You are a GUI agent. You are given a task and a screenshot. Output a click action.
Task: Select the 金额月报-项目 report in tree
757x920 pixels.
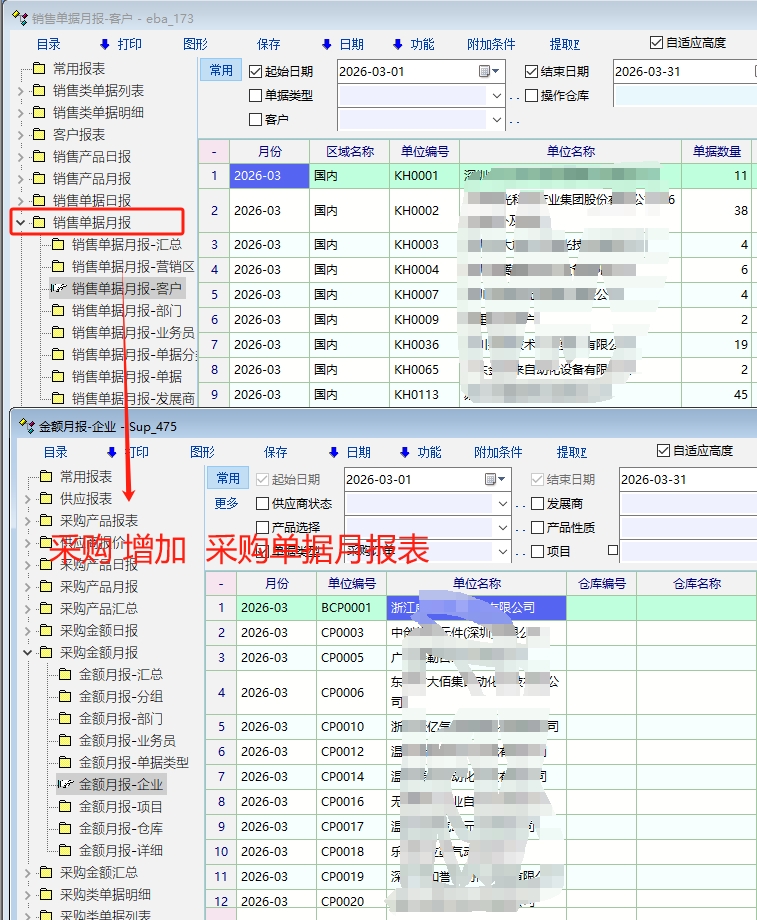[x=120, y=806]
